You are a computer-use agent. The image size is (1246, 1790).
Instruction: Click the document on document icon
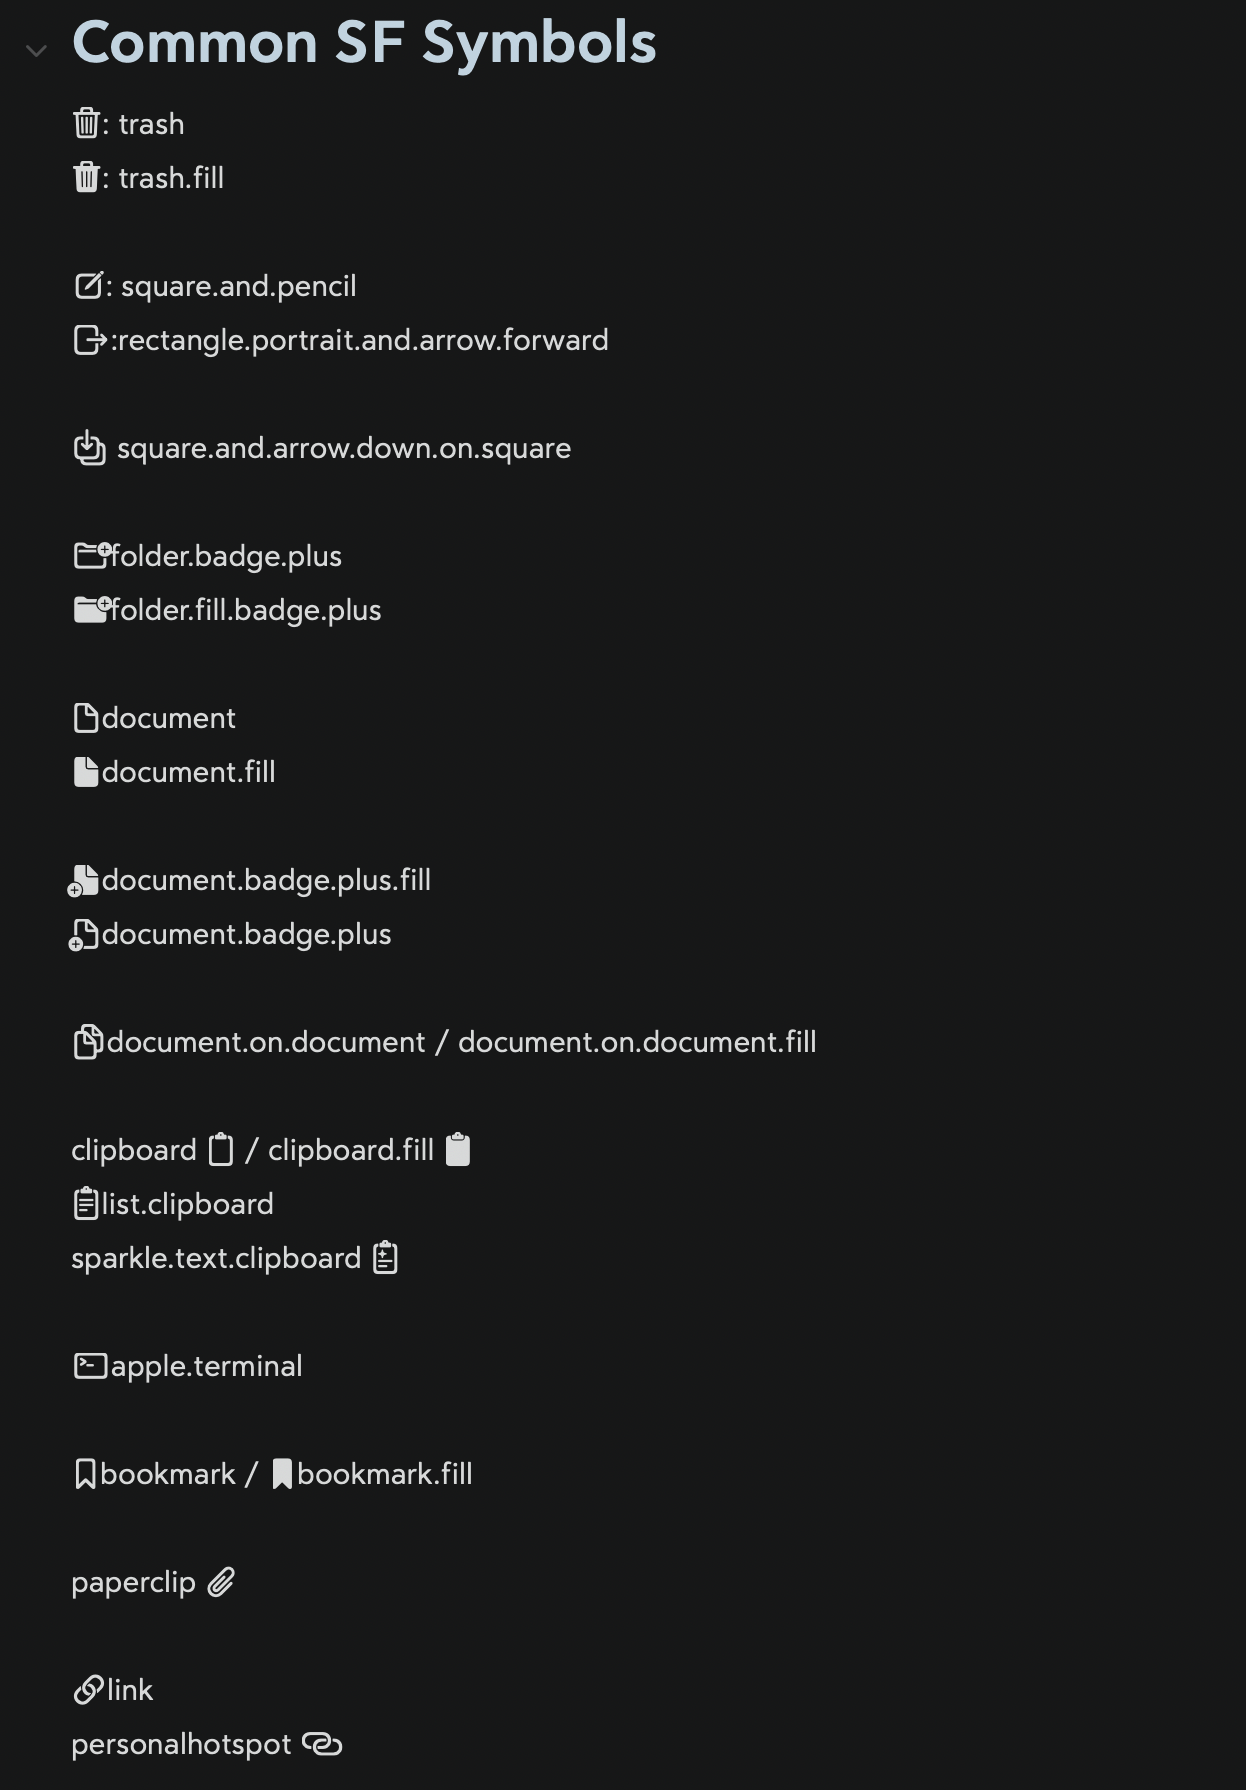click(x=87, y=1042)
